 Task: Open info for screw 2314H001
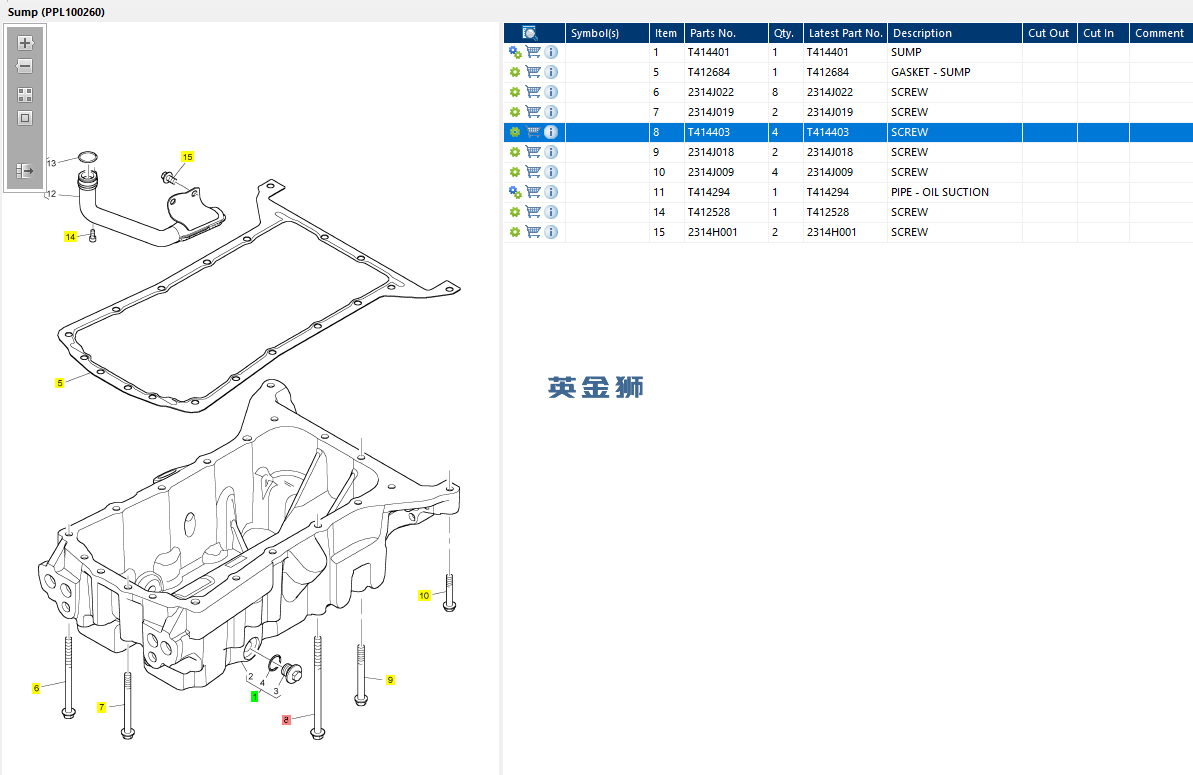pos(552,232)
